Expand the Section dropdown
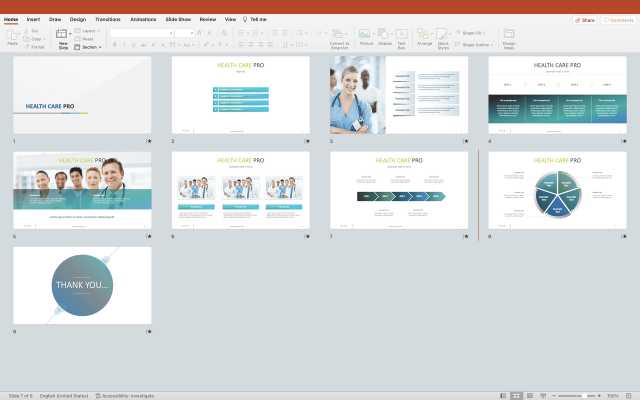The width and height of the screenshot is (640, 400). pyautogui.click(x=90, y=46)
